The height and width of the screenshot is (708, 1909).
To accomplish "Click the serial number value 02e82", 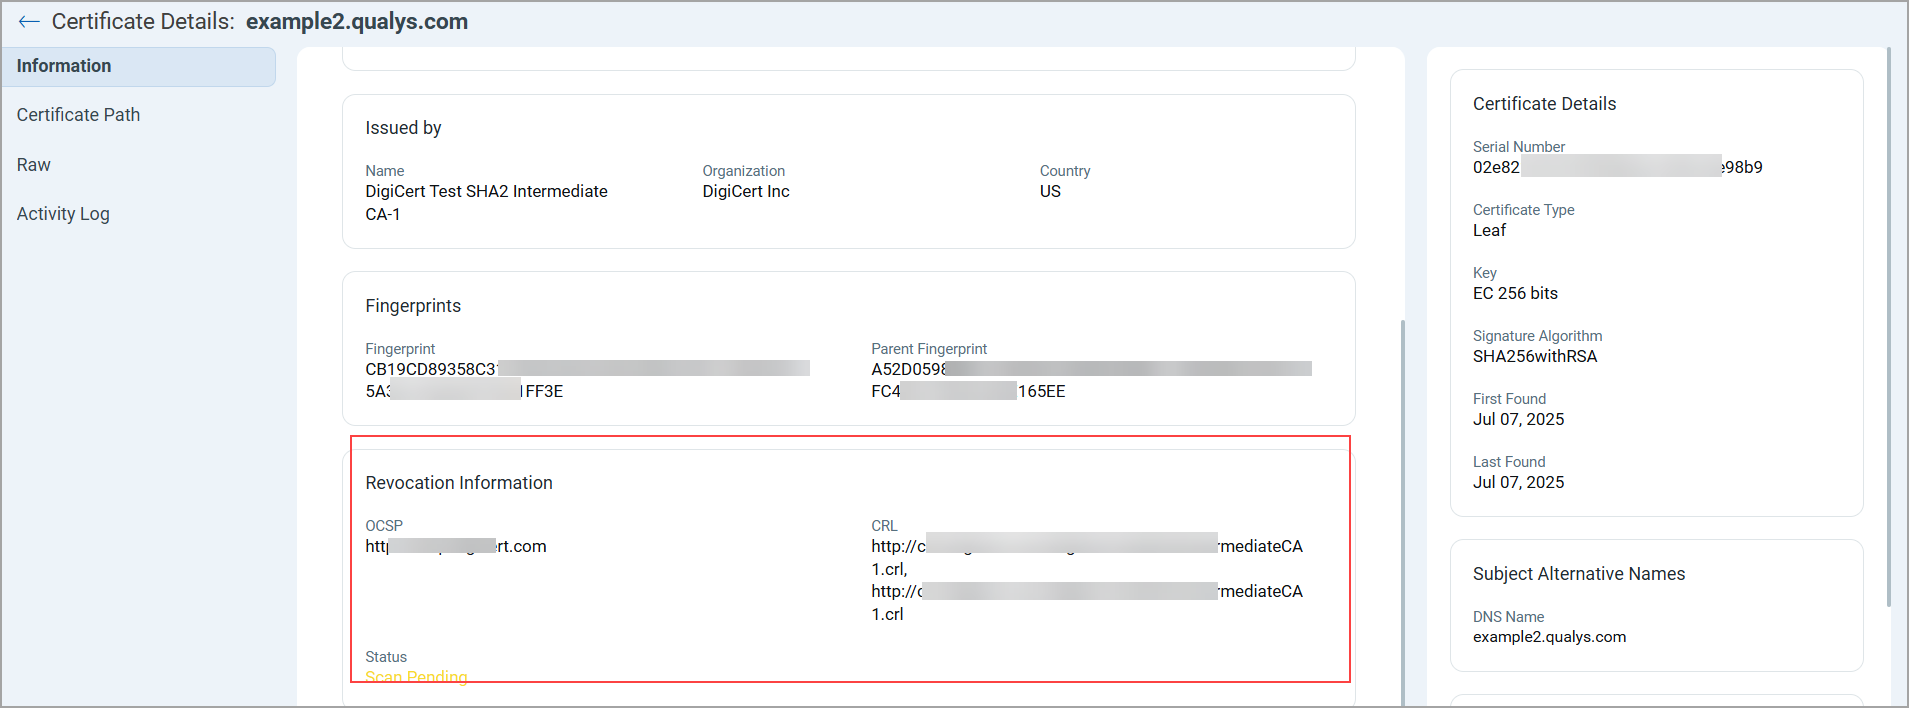I will 1617,167.
